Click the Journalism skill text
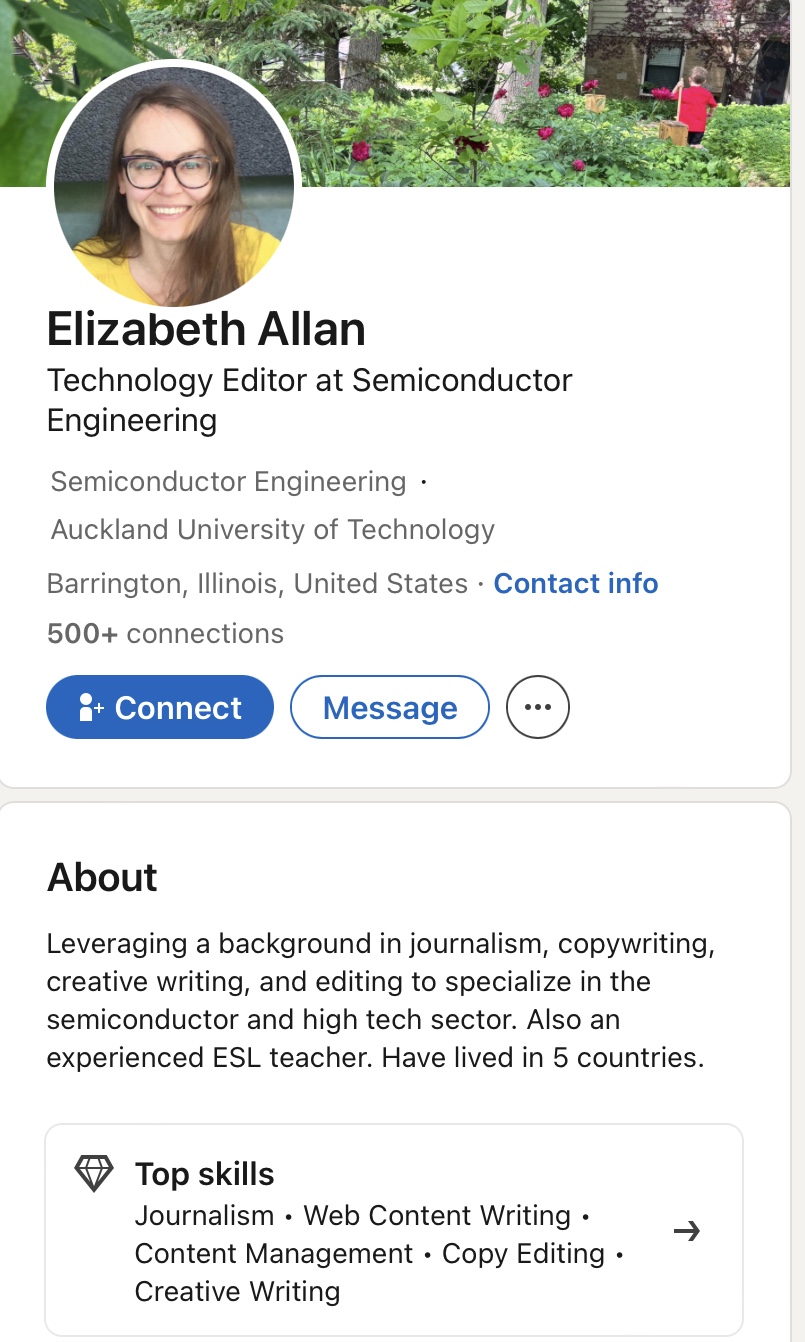The height and width of the screenshot is (1342, 805). tap(204, 1216)
